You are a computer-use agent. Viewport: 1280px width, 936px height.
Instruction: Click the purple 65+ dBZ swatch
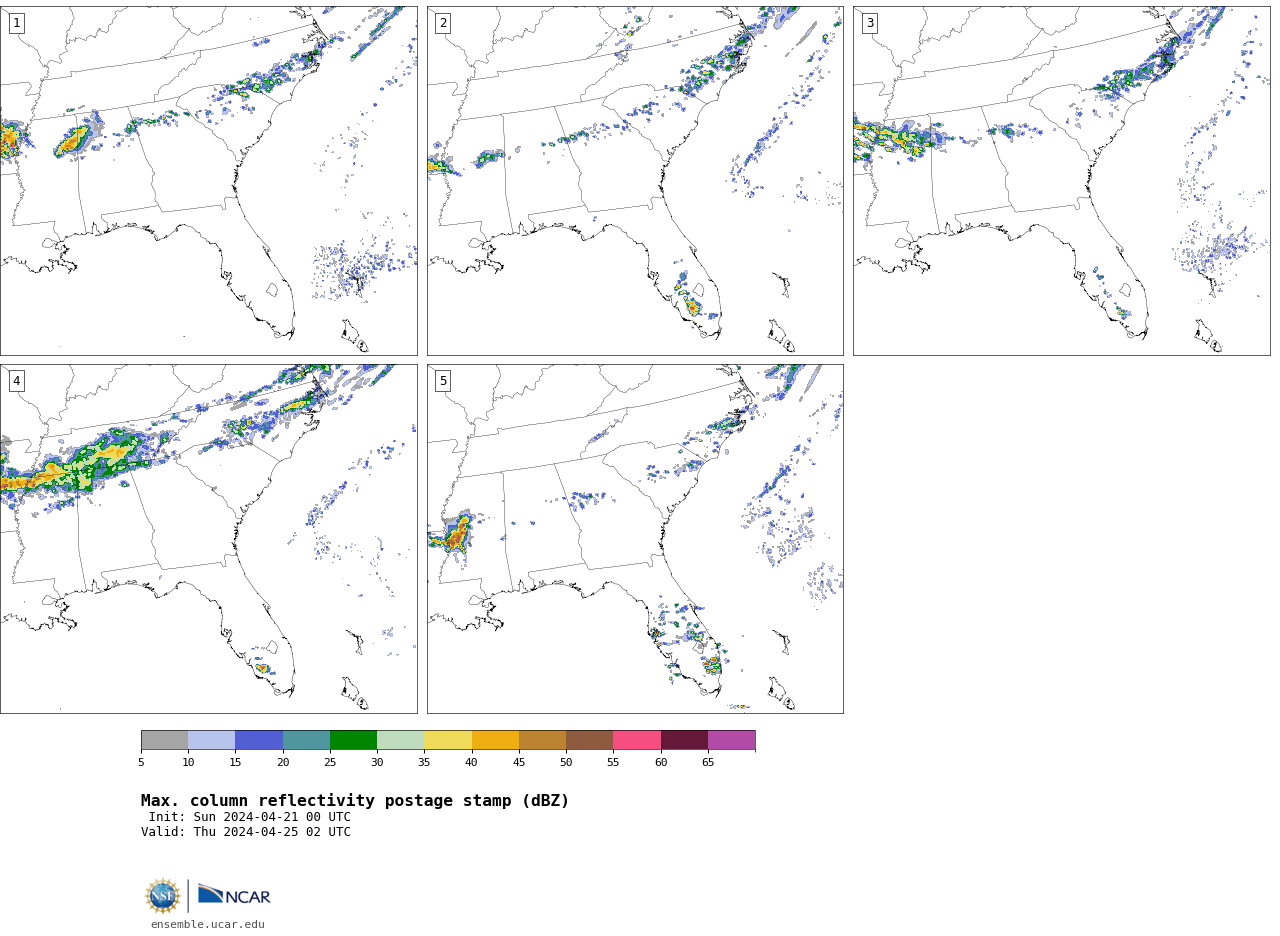732,740
